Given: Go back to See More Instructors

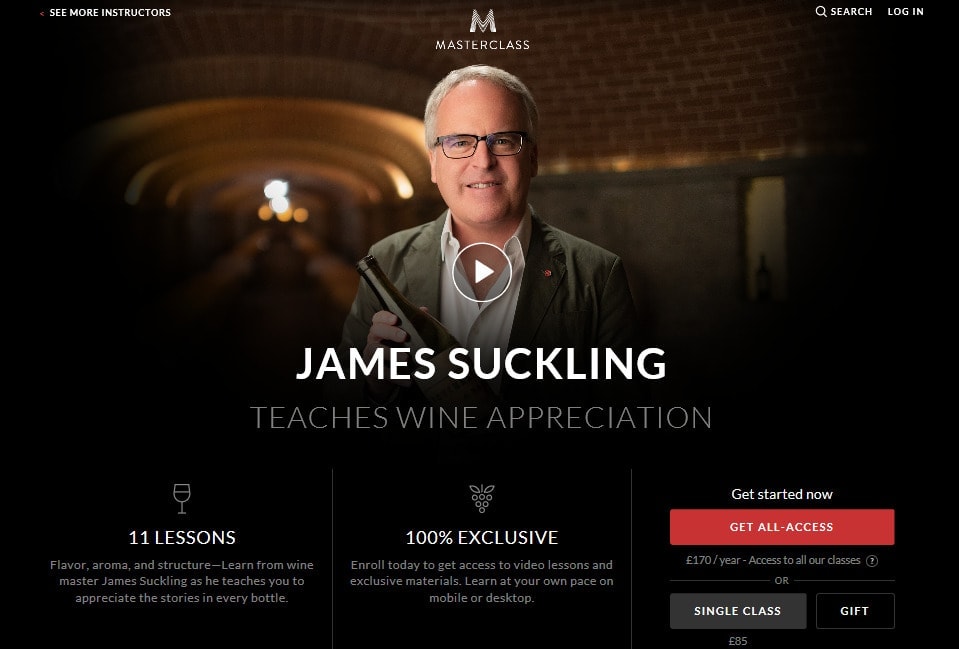Looking at the screenshot, I should [x=109, y=12].
